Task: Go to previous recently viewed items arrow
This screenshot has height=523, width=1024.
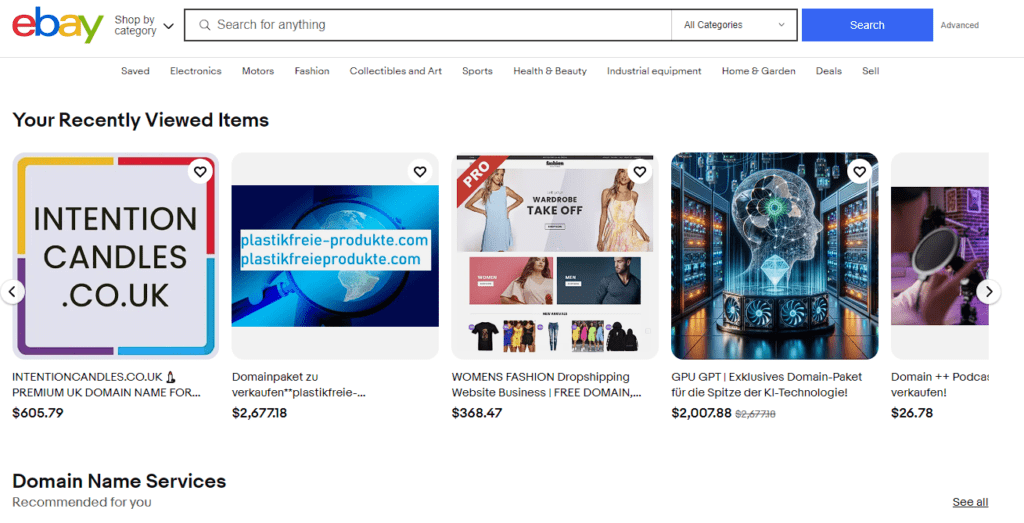Action: (12, 291)
